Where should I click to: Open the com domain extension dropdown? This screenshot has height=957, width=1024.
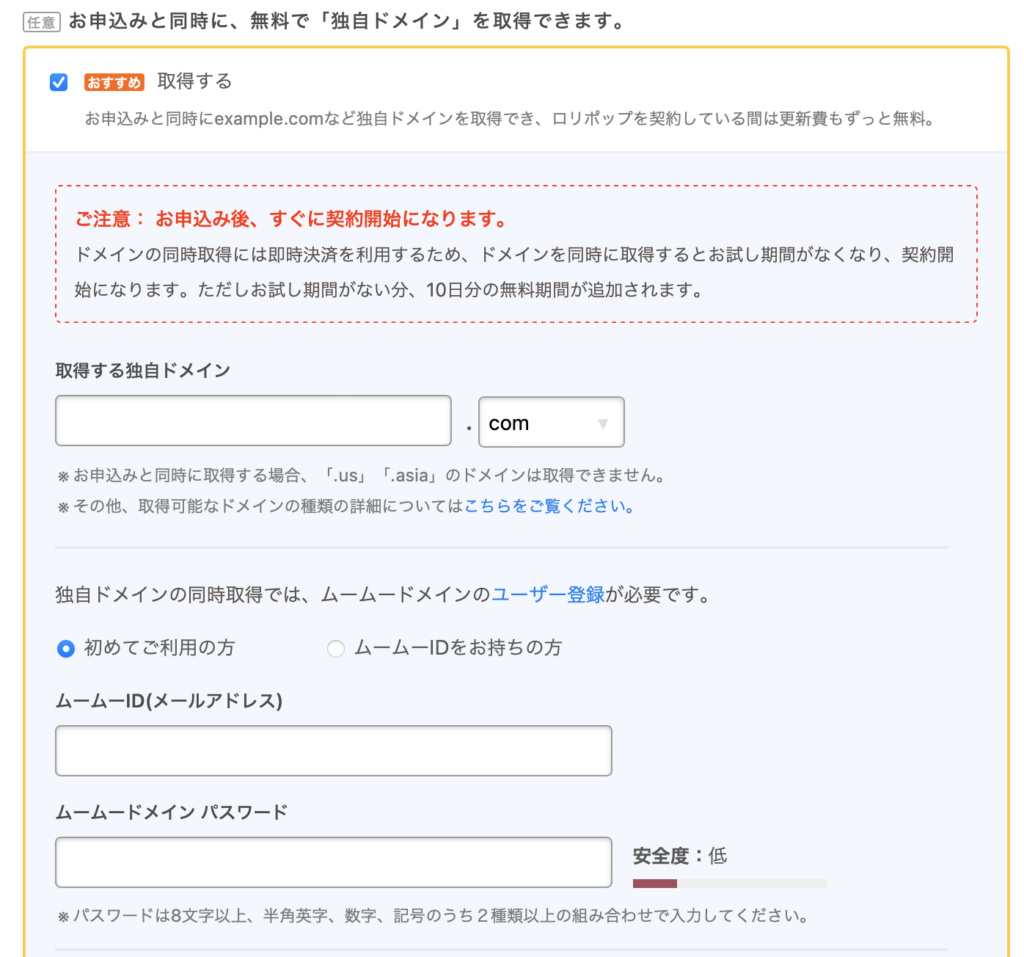[x=551, y=423]
